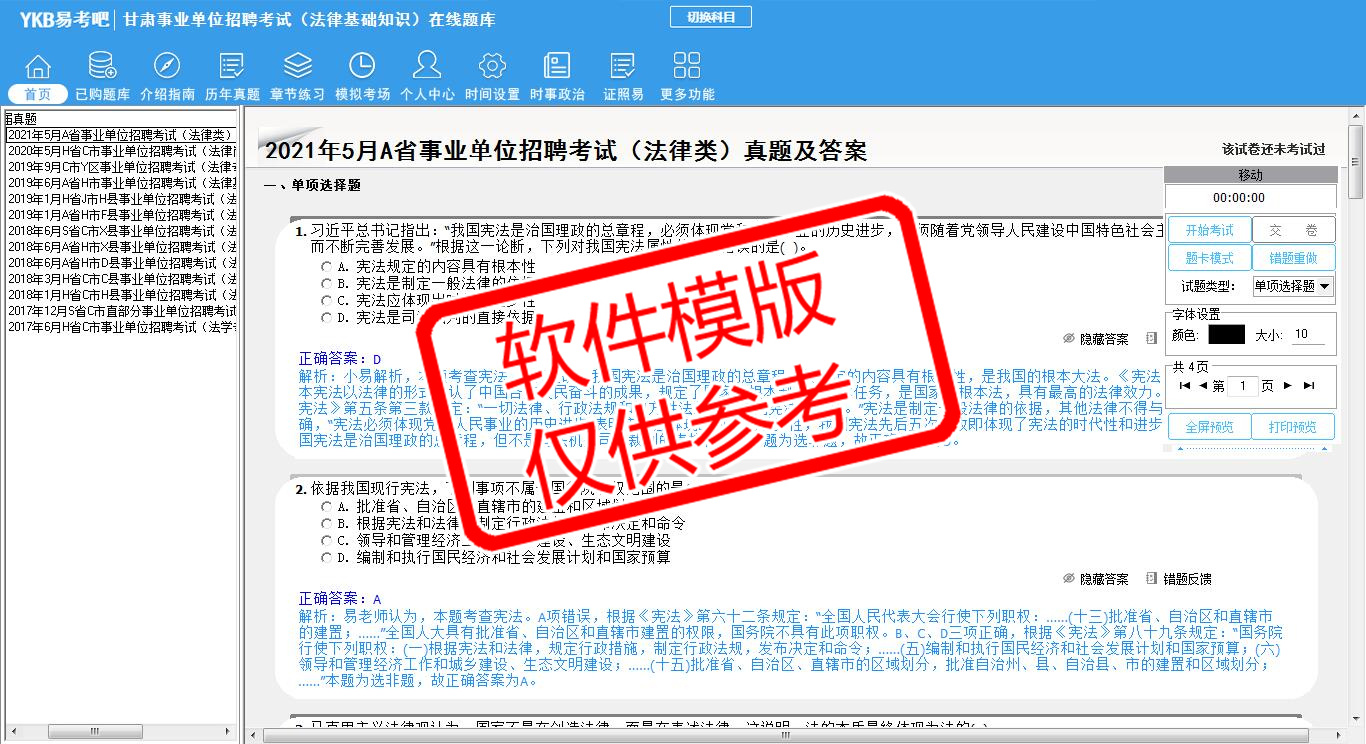The width and height of the screenshot is (1366, 744).
Task: Go to the next page arrow
Action: point(1288,386)
